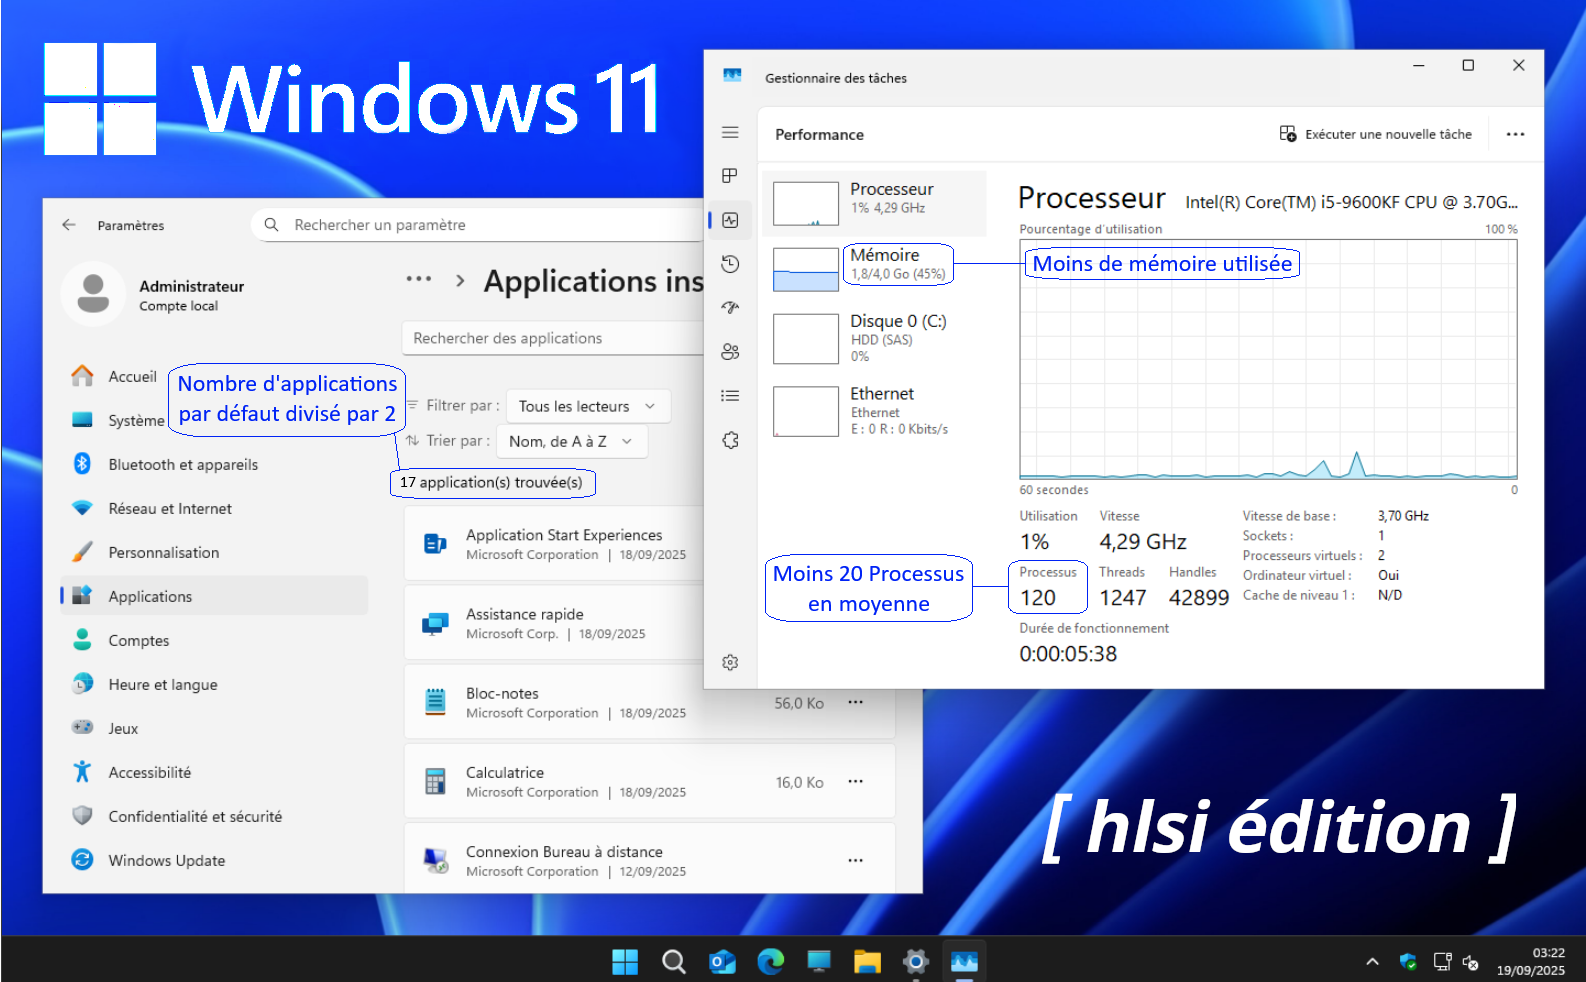
Task: Expand the 'Tous les lecteurs' filter dropdown
Action: (x=587, y=406)
